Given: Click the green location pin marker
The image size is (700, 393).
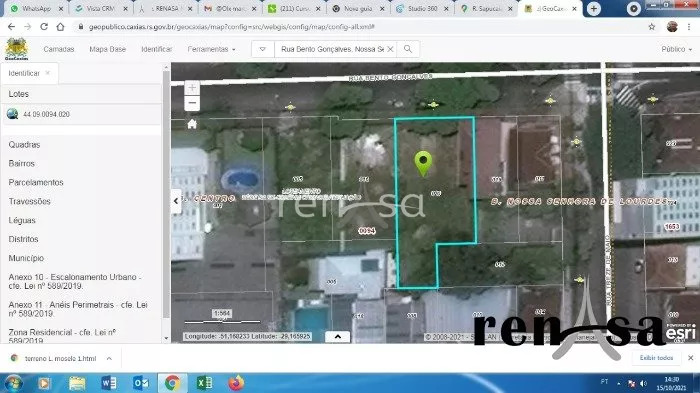Looking at the screenshot, I should pos(423,163).
